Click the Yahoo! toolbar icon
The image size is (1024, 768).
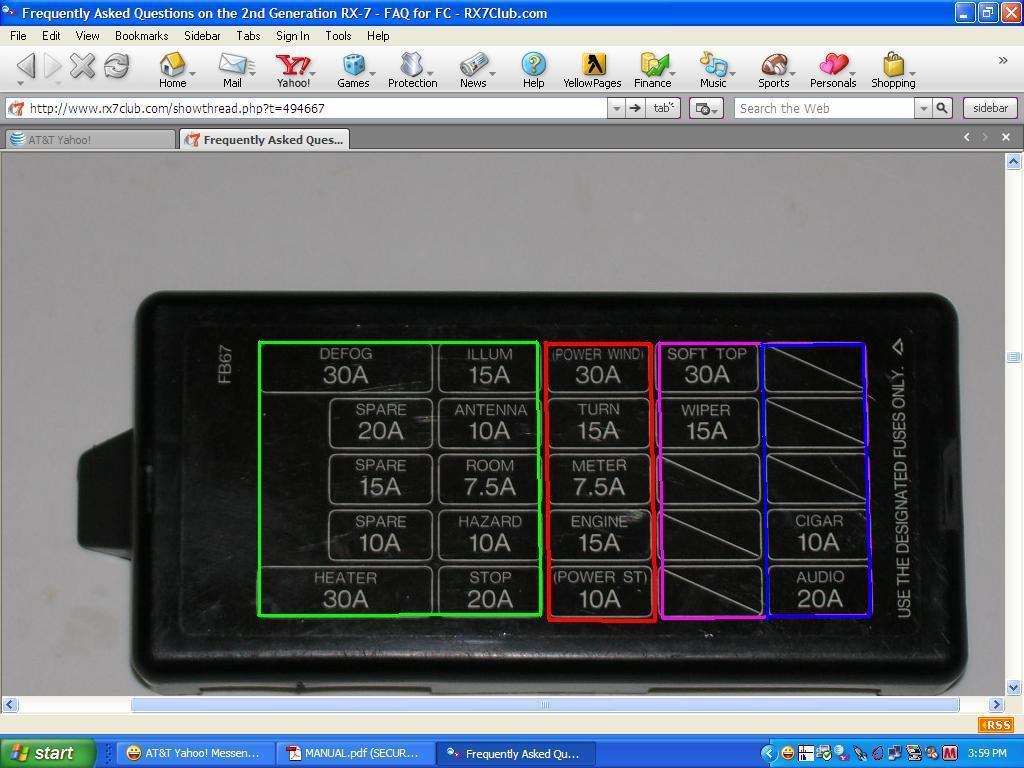[x=293, y=65]
